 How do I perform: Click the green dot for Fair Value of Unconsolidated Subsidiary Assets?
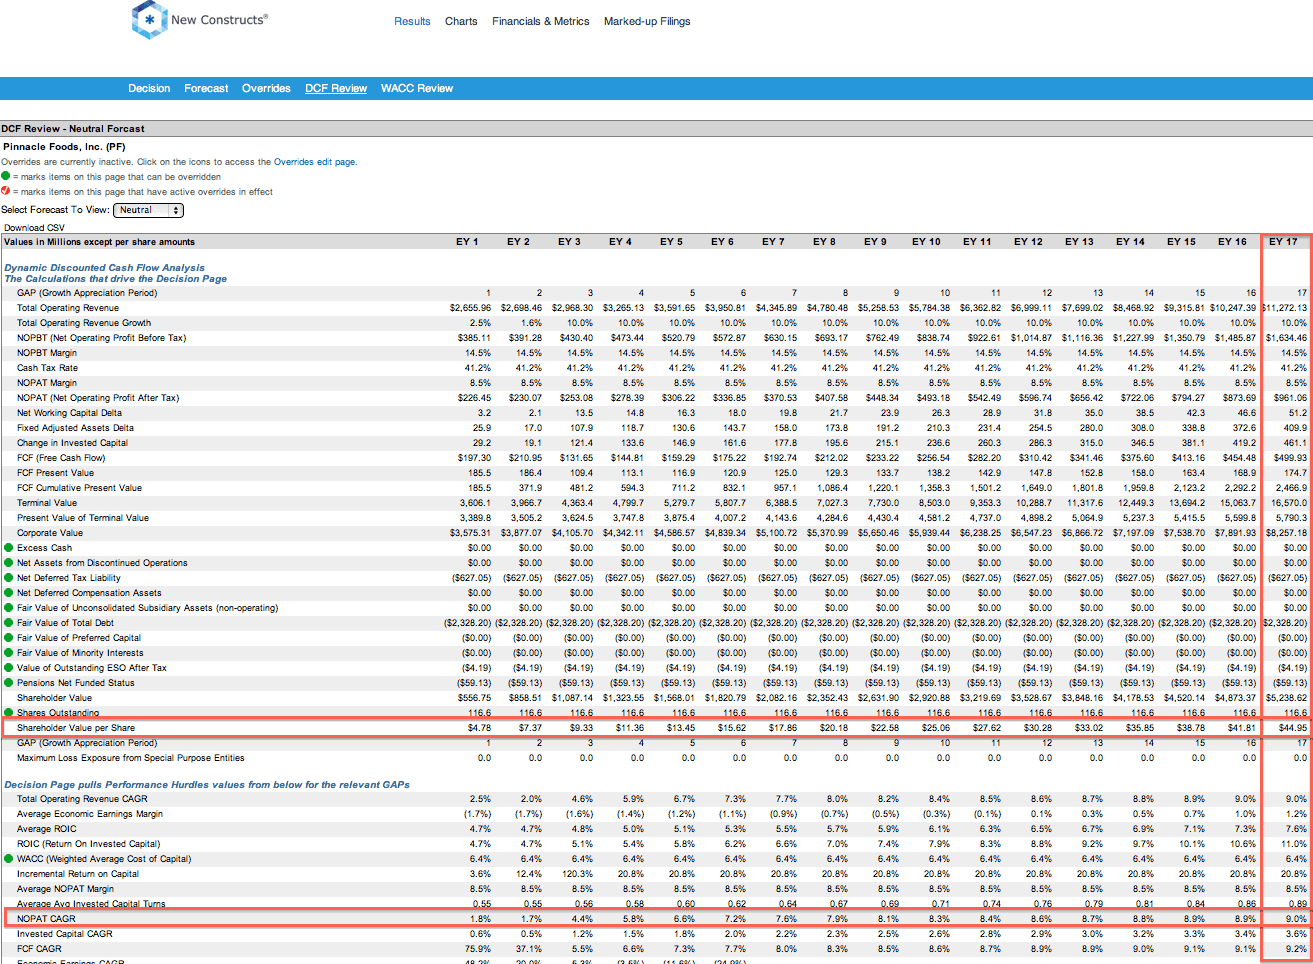click(8, 608)
